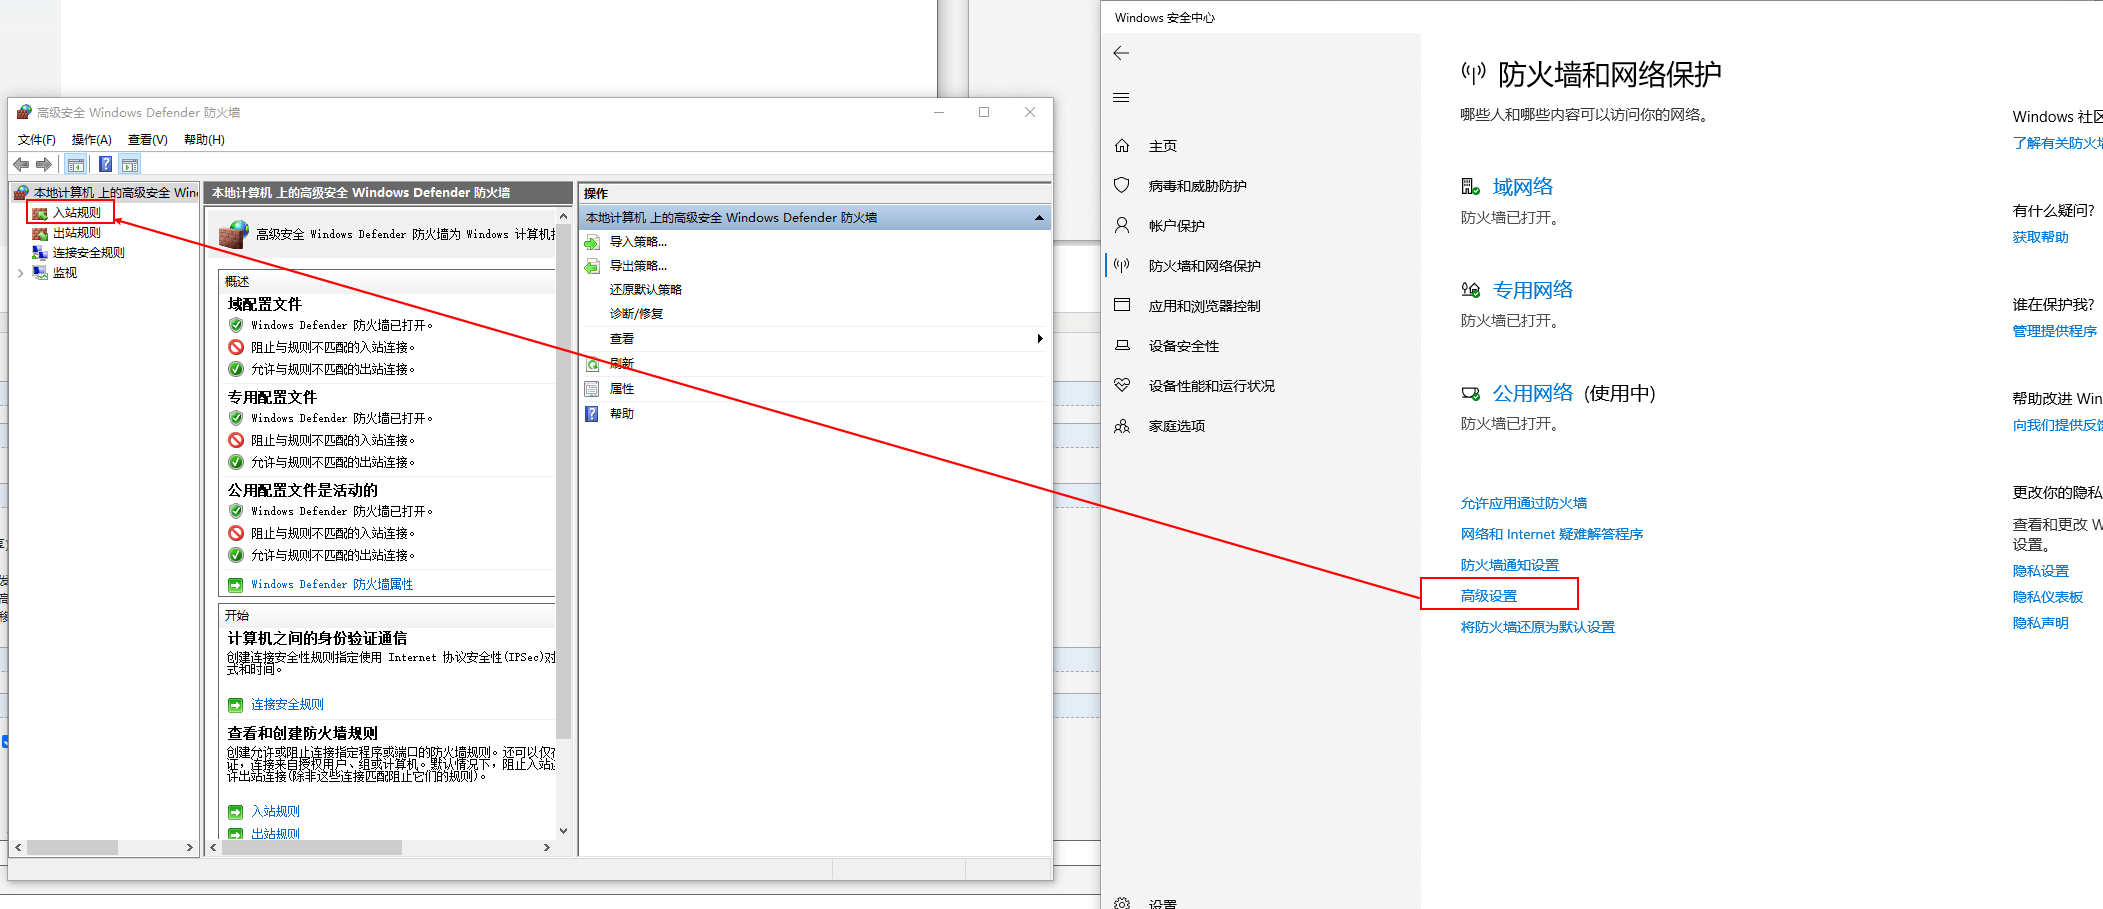Click the 获取帮助 link

(x=2041, y=238)
